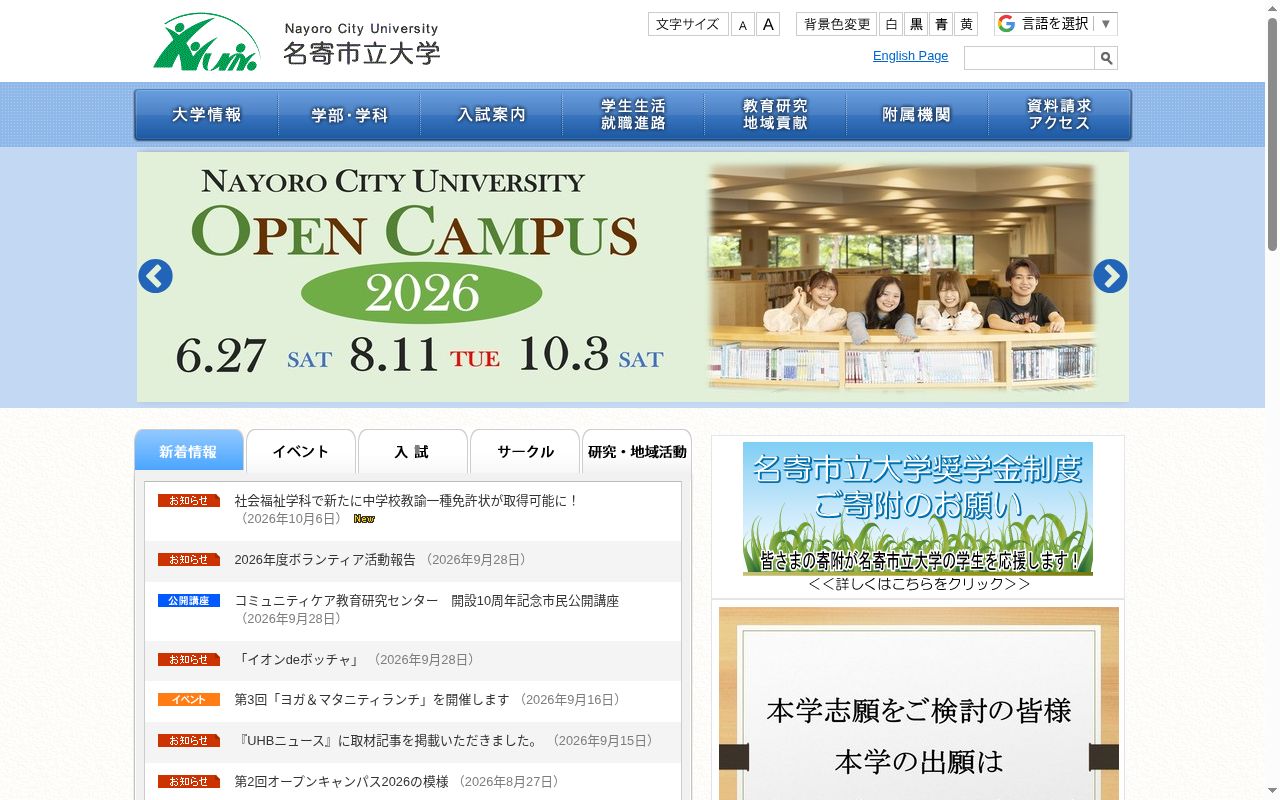The width and height of the screenshot is (1280, 800).
Task: Switch to the イベント tab
Action: click(x=301, y=451)
